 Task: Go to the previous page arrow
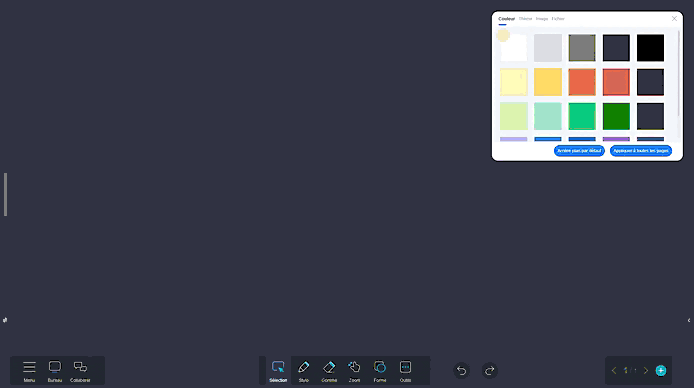[614, 370]
